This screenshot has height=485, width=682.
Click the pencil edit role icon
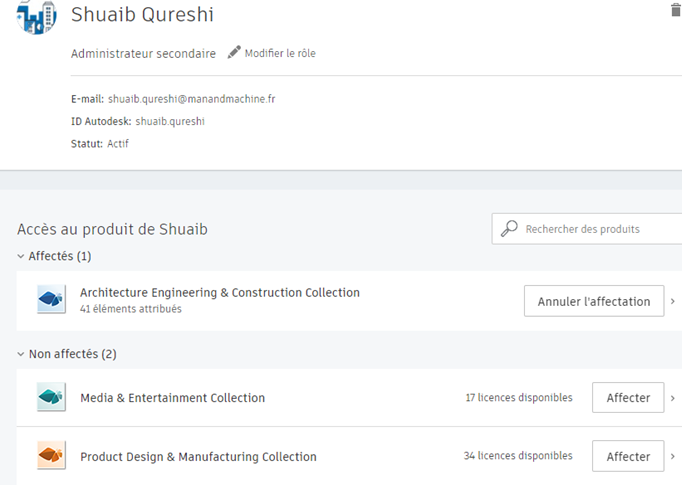click(234, 52)
